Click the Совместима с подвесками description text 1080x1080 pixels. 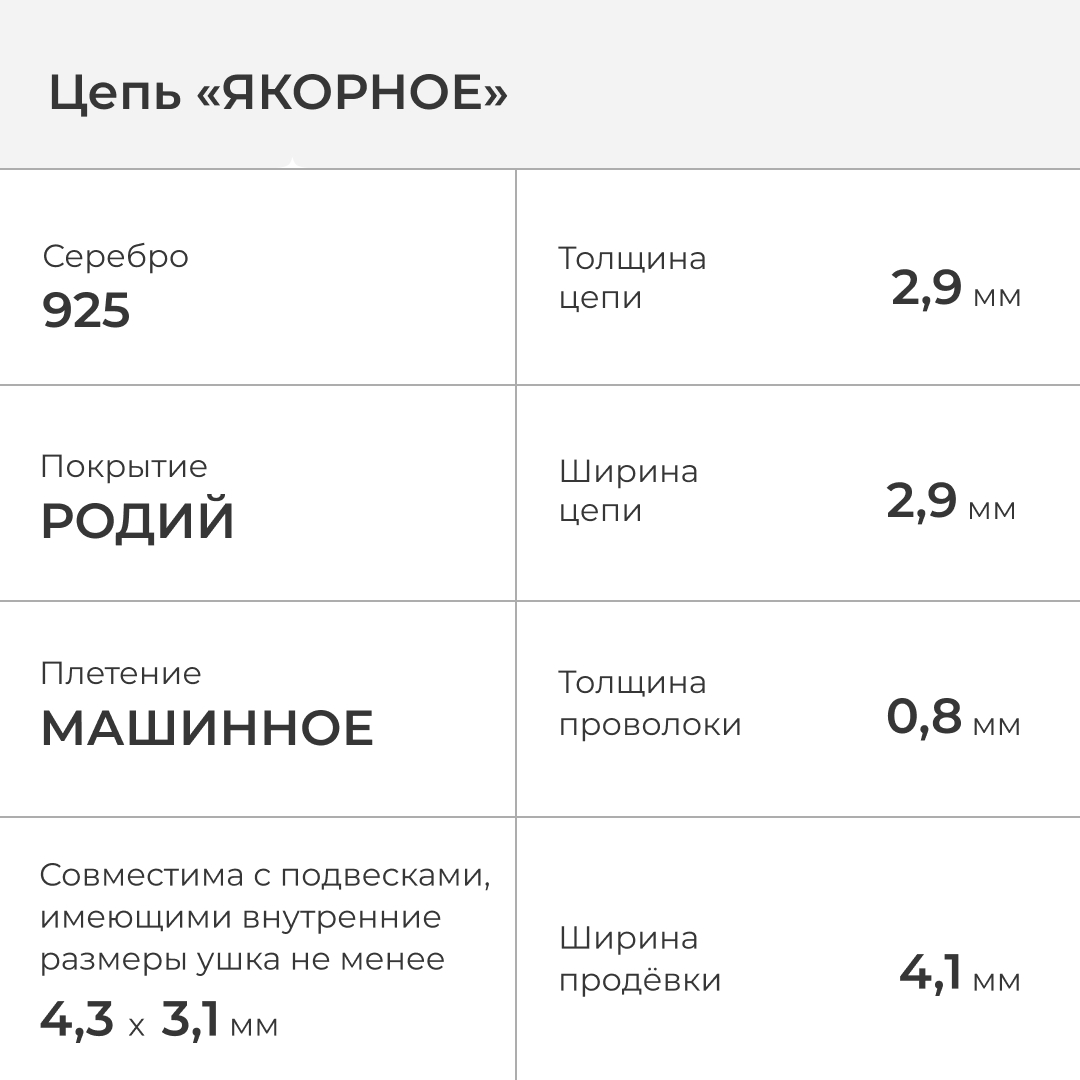[x=265, y=917]
